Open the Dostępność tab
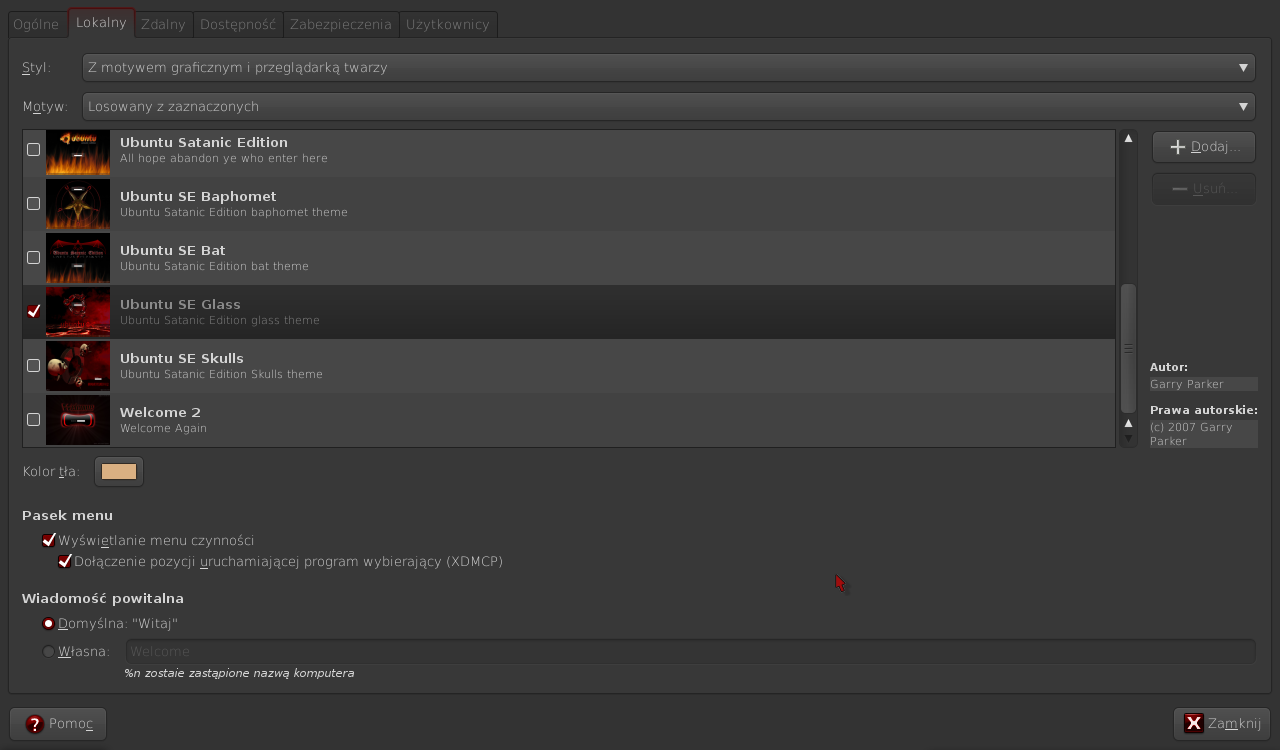This screenshot has width=1280, height=750. tap(238, 24)
